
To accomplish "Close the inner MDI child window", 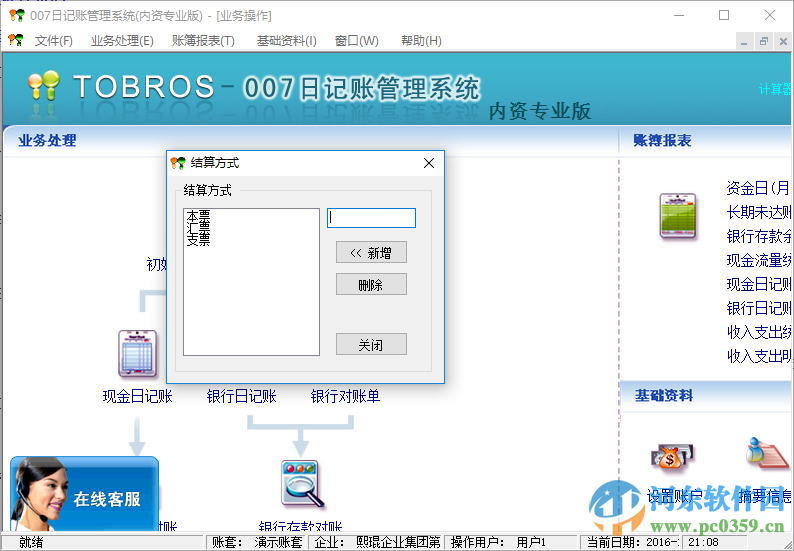I will click(783, 42).
